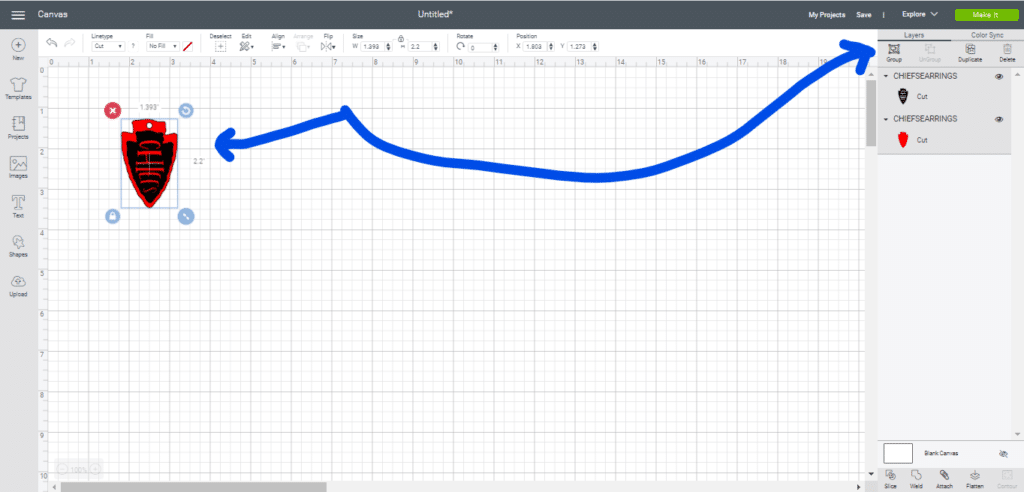Viewport: 1024px width, 492px height.
Task: Open the hamburger main menu
Action: pyautogui.click(x=18, y=15)
